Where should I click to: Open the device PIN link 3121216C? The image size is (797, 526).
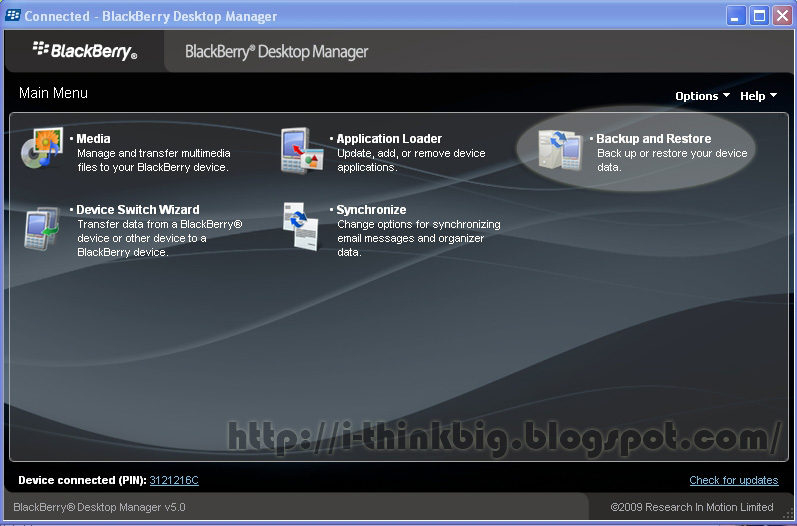[x=174, y=480]
